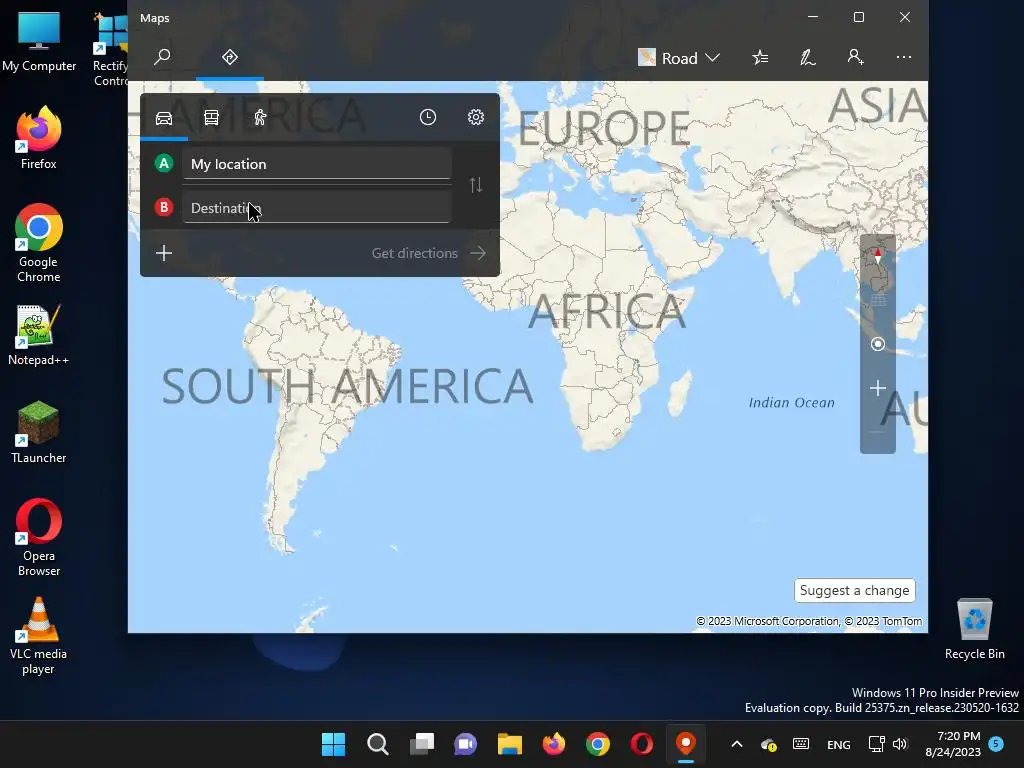1024x768 pixels.
Task: Zoom in with the map plus button
Action: pos(878,389)
